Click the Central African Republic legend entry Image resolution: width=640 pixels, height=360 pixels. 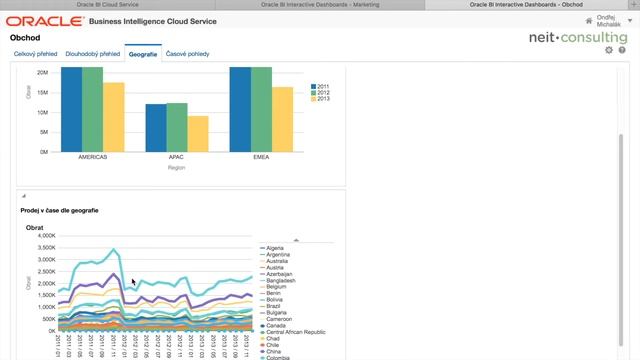point(293,332)
